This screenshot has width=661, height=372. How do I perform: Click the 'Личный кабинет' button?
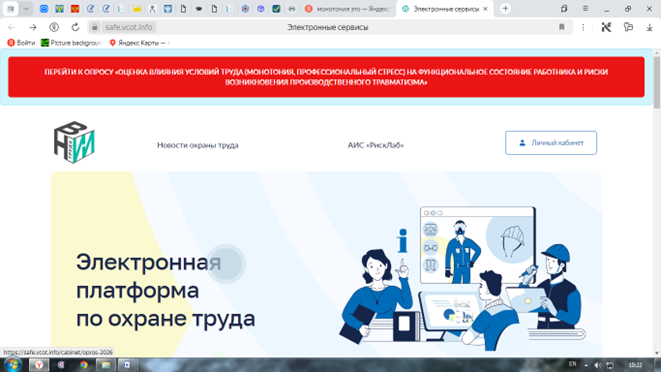pos(551,143)
